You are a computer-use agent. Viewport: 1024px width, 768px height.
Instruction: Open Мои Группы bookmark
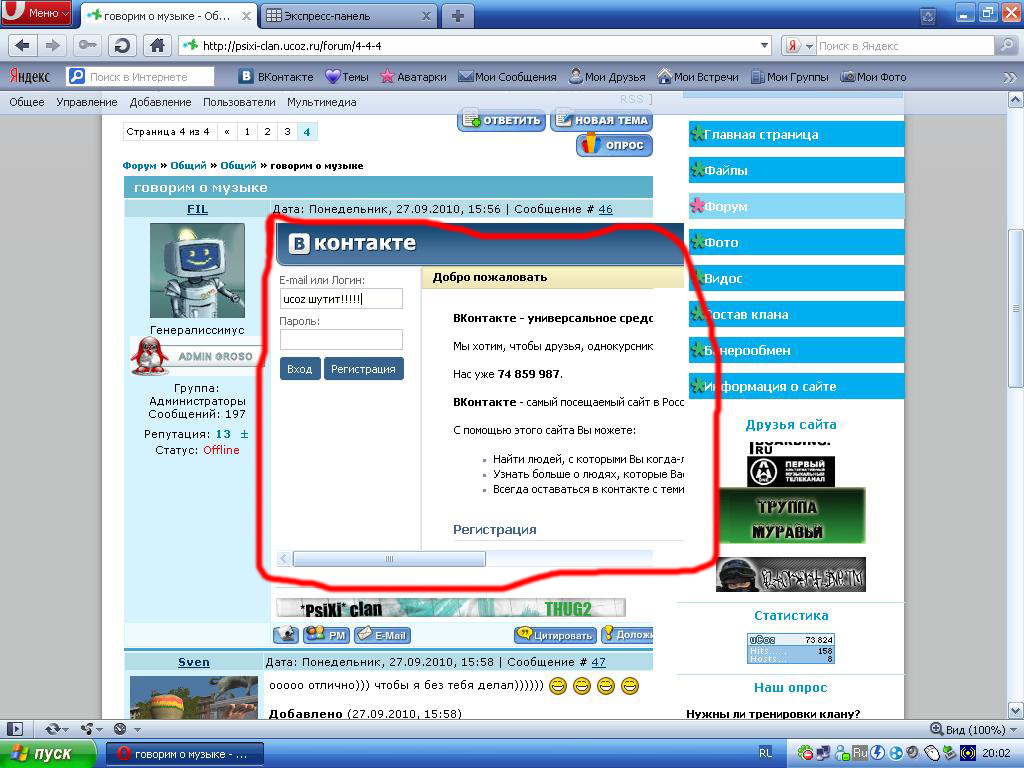pyautogui.click(x=790, y=76)
